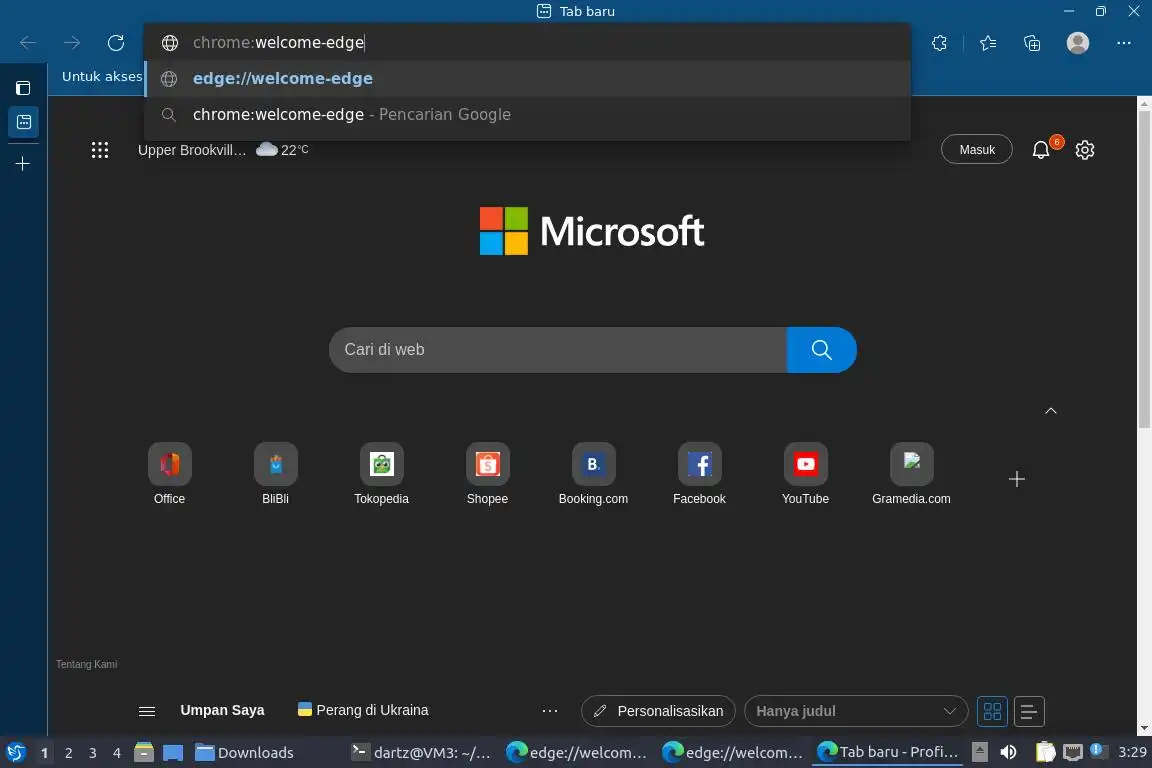Open the Gramedia.com quick link
The image size is (1152, 768).
pyautogui.click(x=911, y=474)
